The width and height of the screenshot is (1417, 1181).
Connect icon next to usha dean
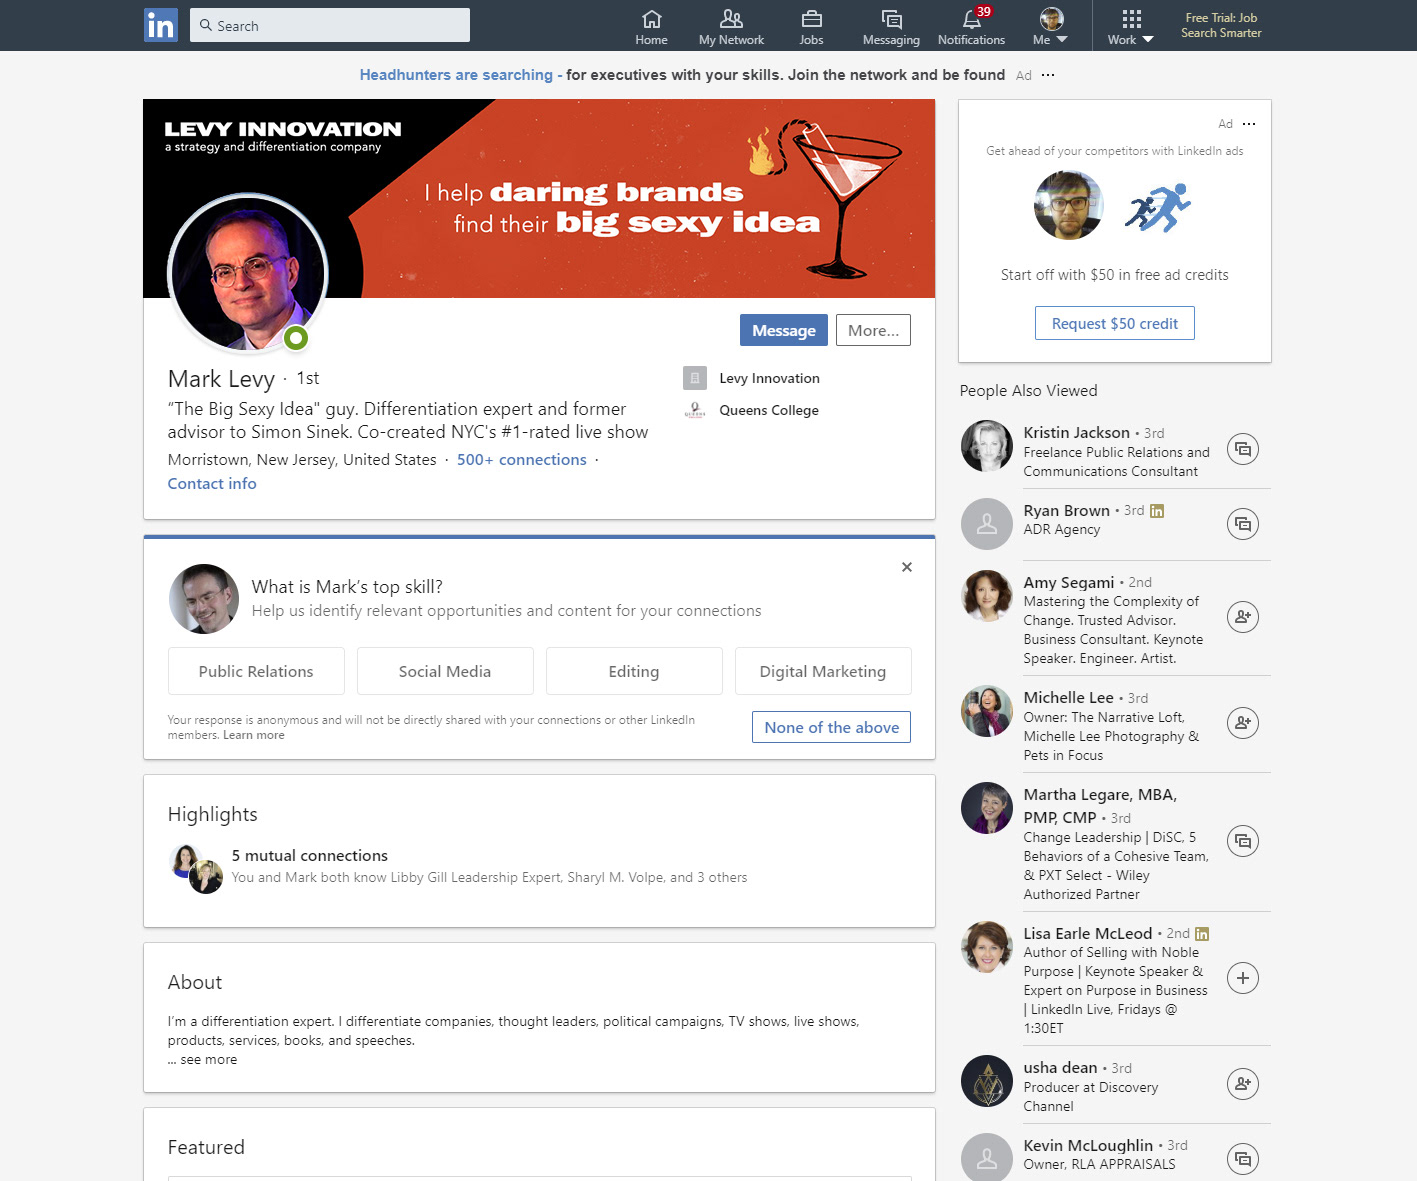click(x=1243, y=1083)
